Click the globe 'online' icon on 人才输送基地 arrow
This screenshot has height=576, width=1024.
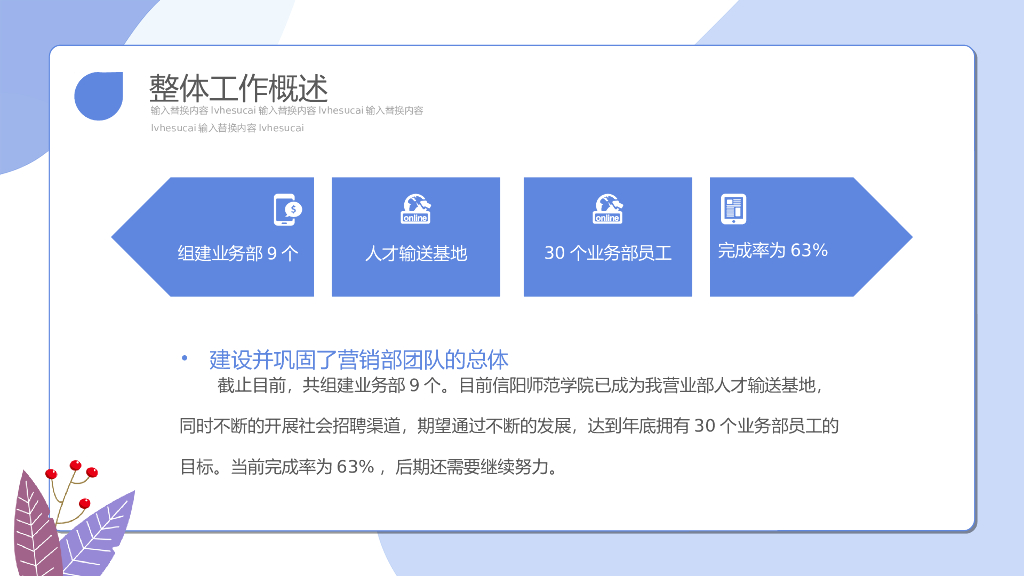[x=416, y=209]
